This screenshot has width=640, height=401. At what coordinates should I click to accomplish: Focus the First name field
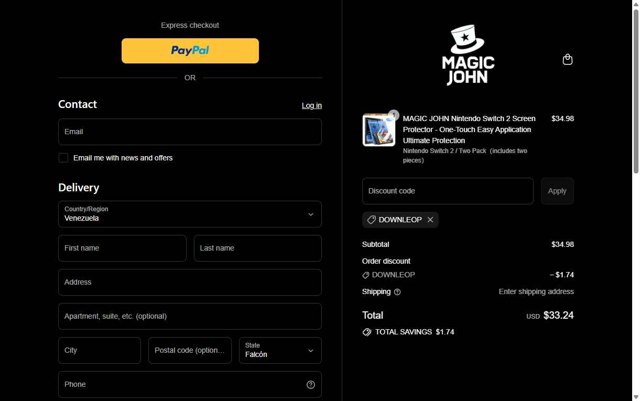[122, 248]
